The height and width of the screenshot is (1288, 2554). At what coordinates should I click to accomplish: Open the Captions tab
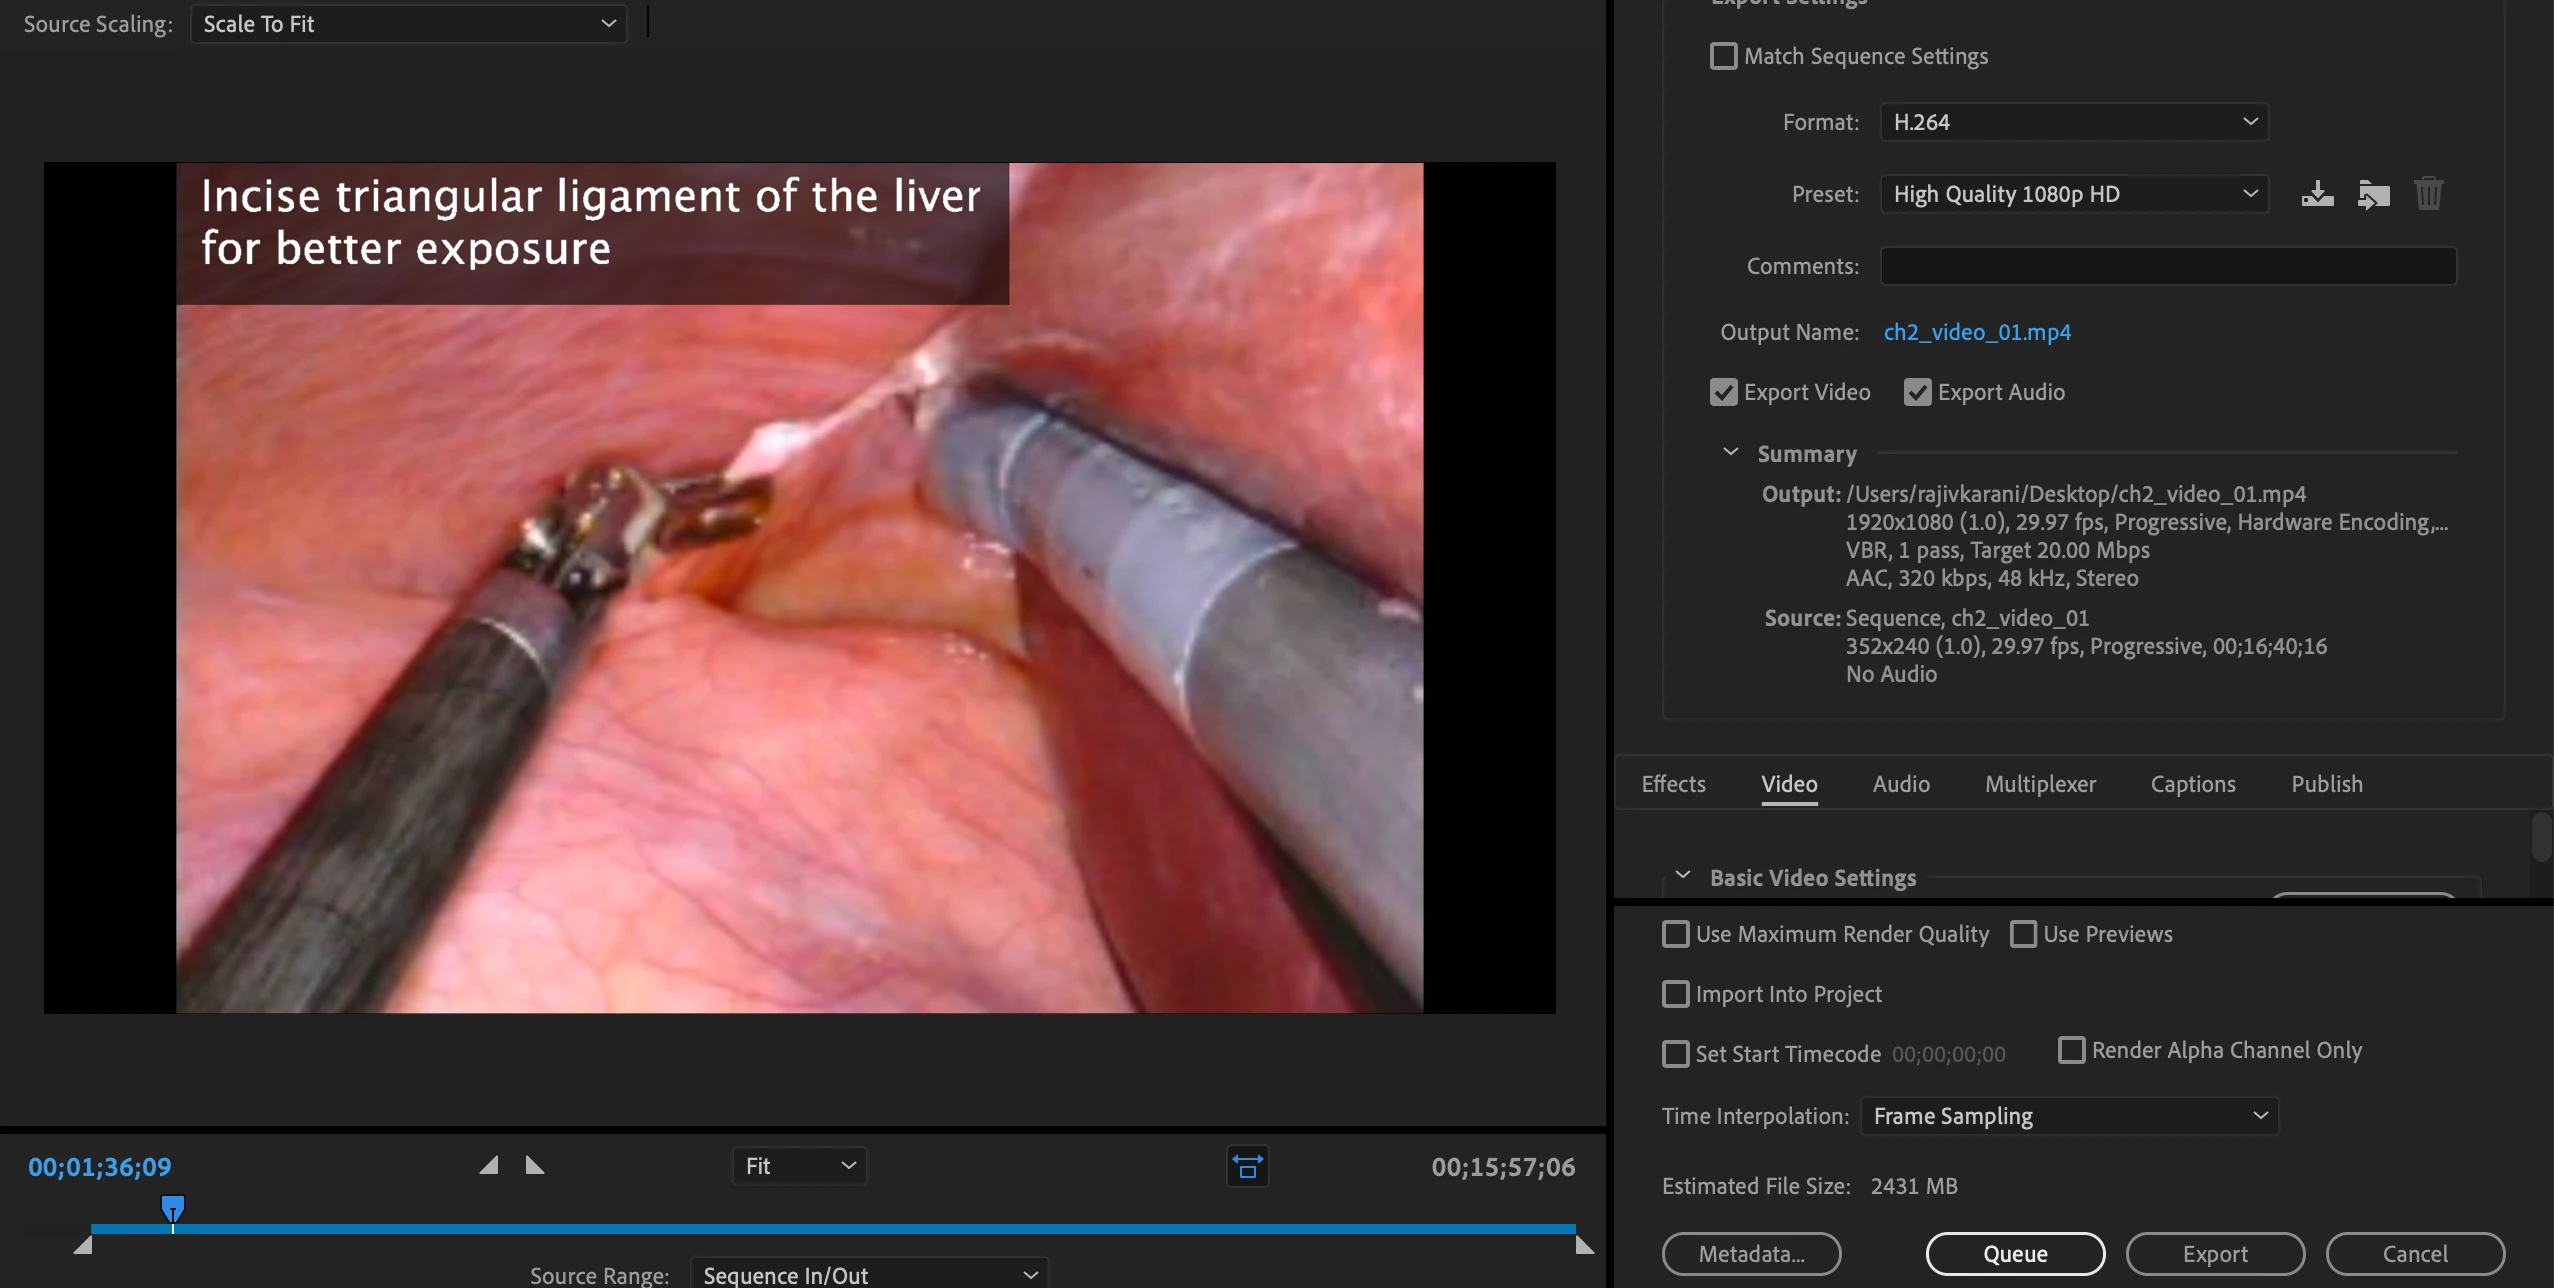pos(2192,784)
